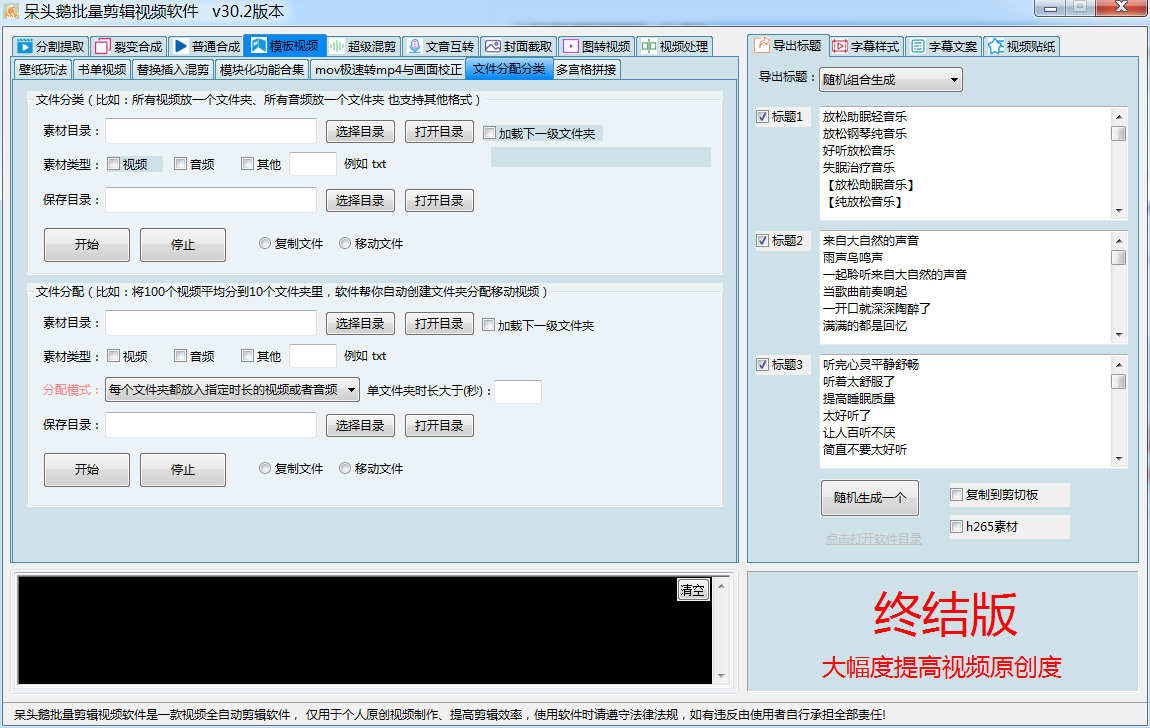Uncheck the 标题2 checkbox

(x=763, y=240)
